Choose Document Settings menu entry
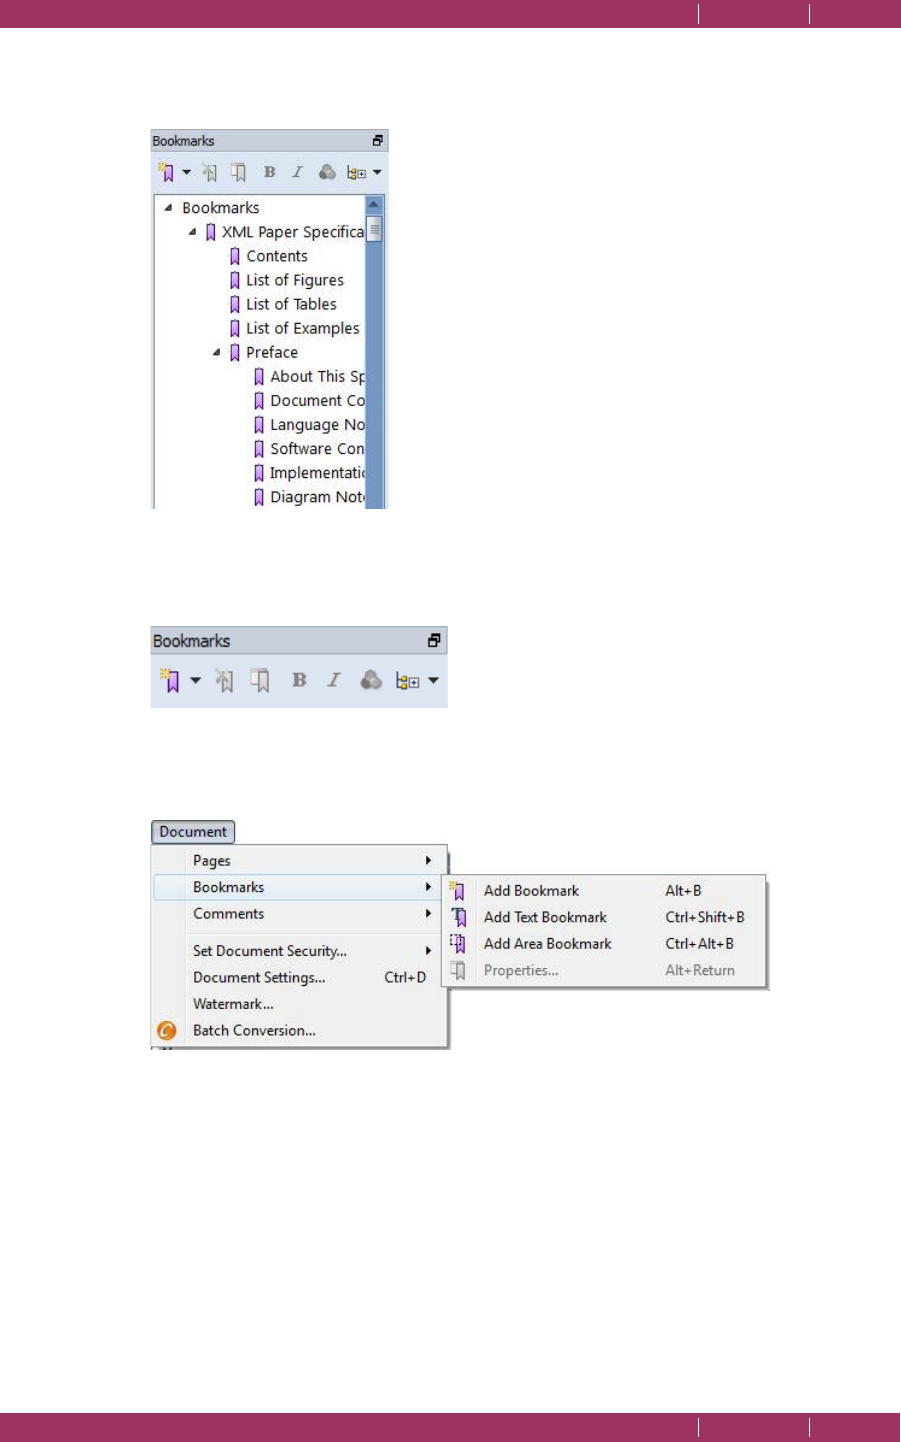Viewport: 901px width, 1442px height. pyautogui.click(x=300, y=978)
